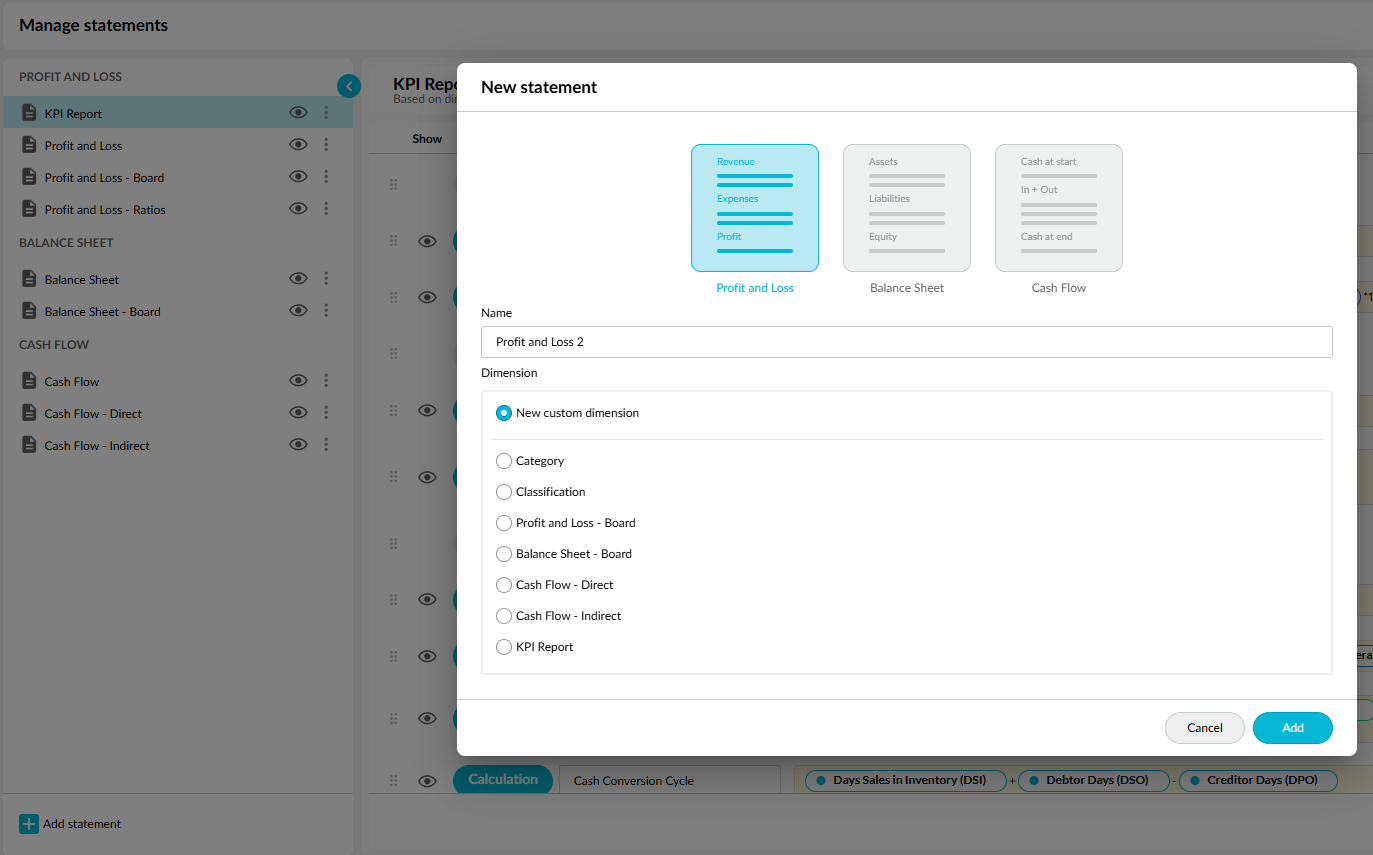Click the statement Name input field
1373x855 pixels.
[x=906, y=342]
